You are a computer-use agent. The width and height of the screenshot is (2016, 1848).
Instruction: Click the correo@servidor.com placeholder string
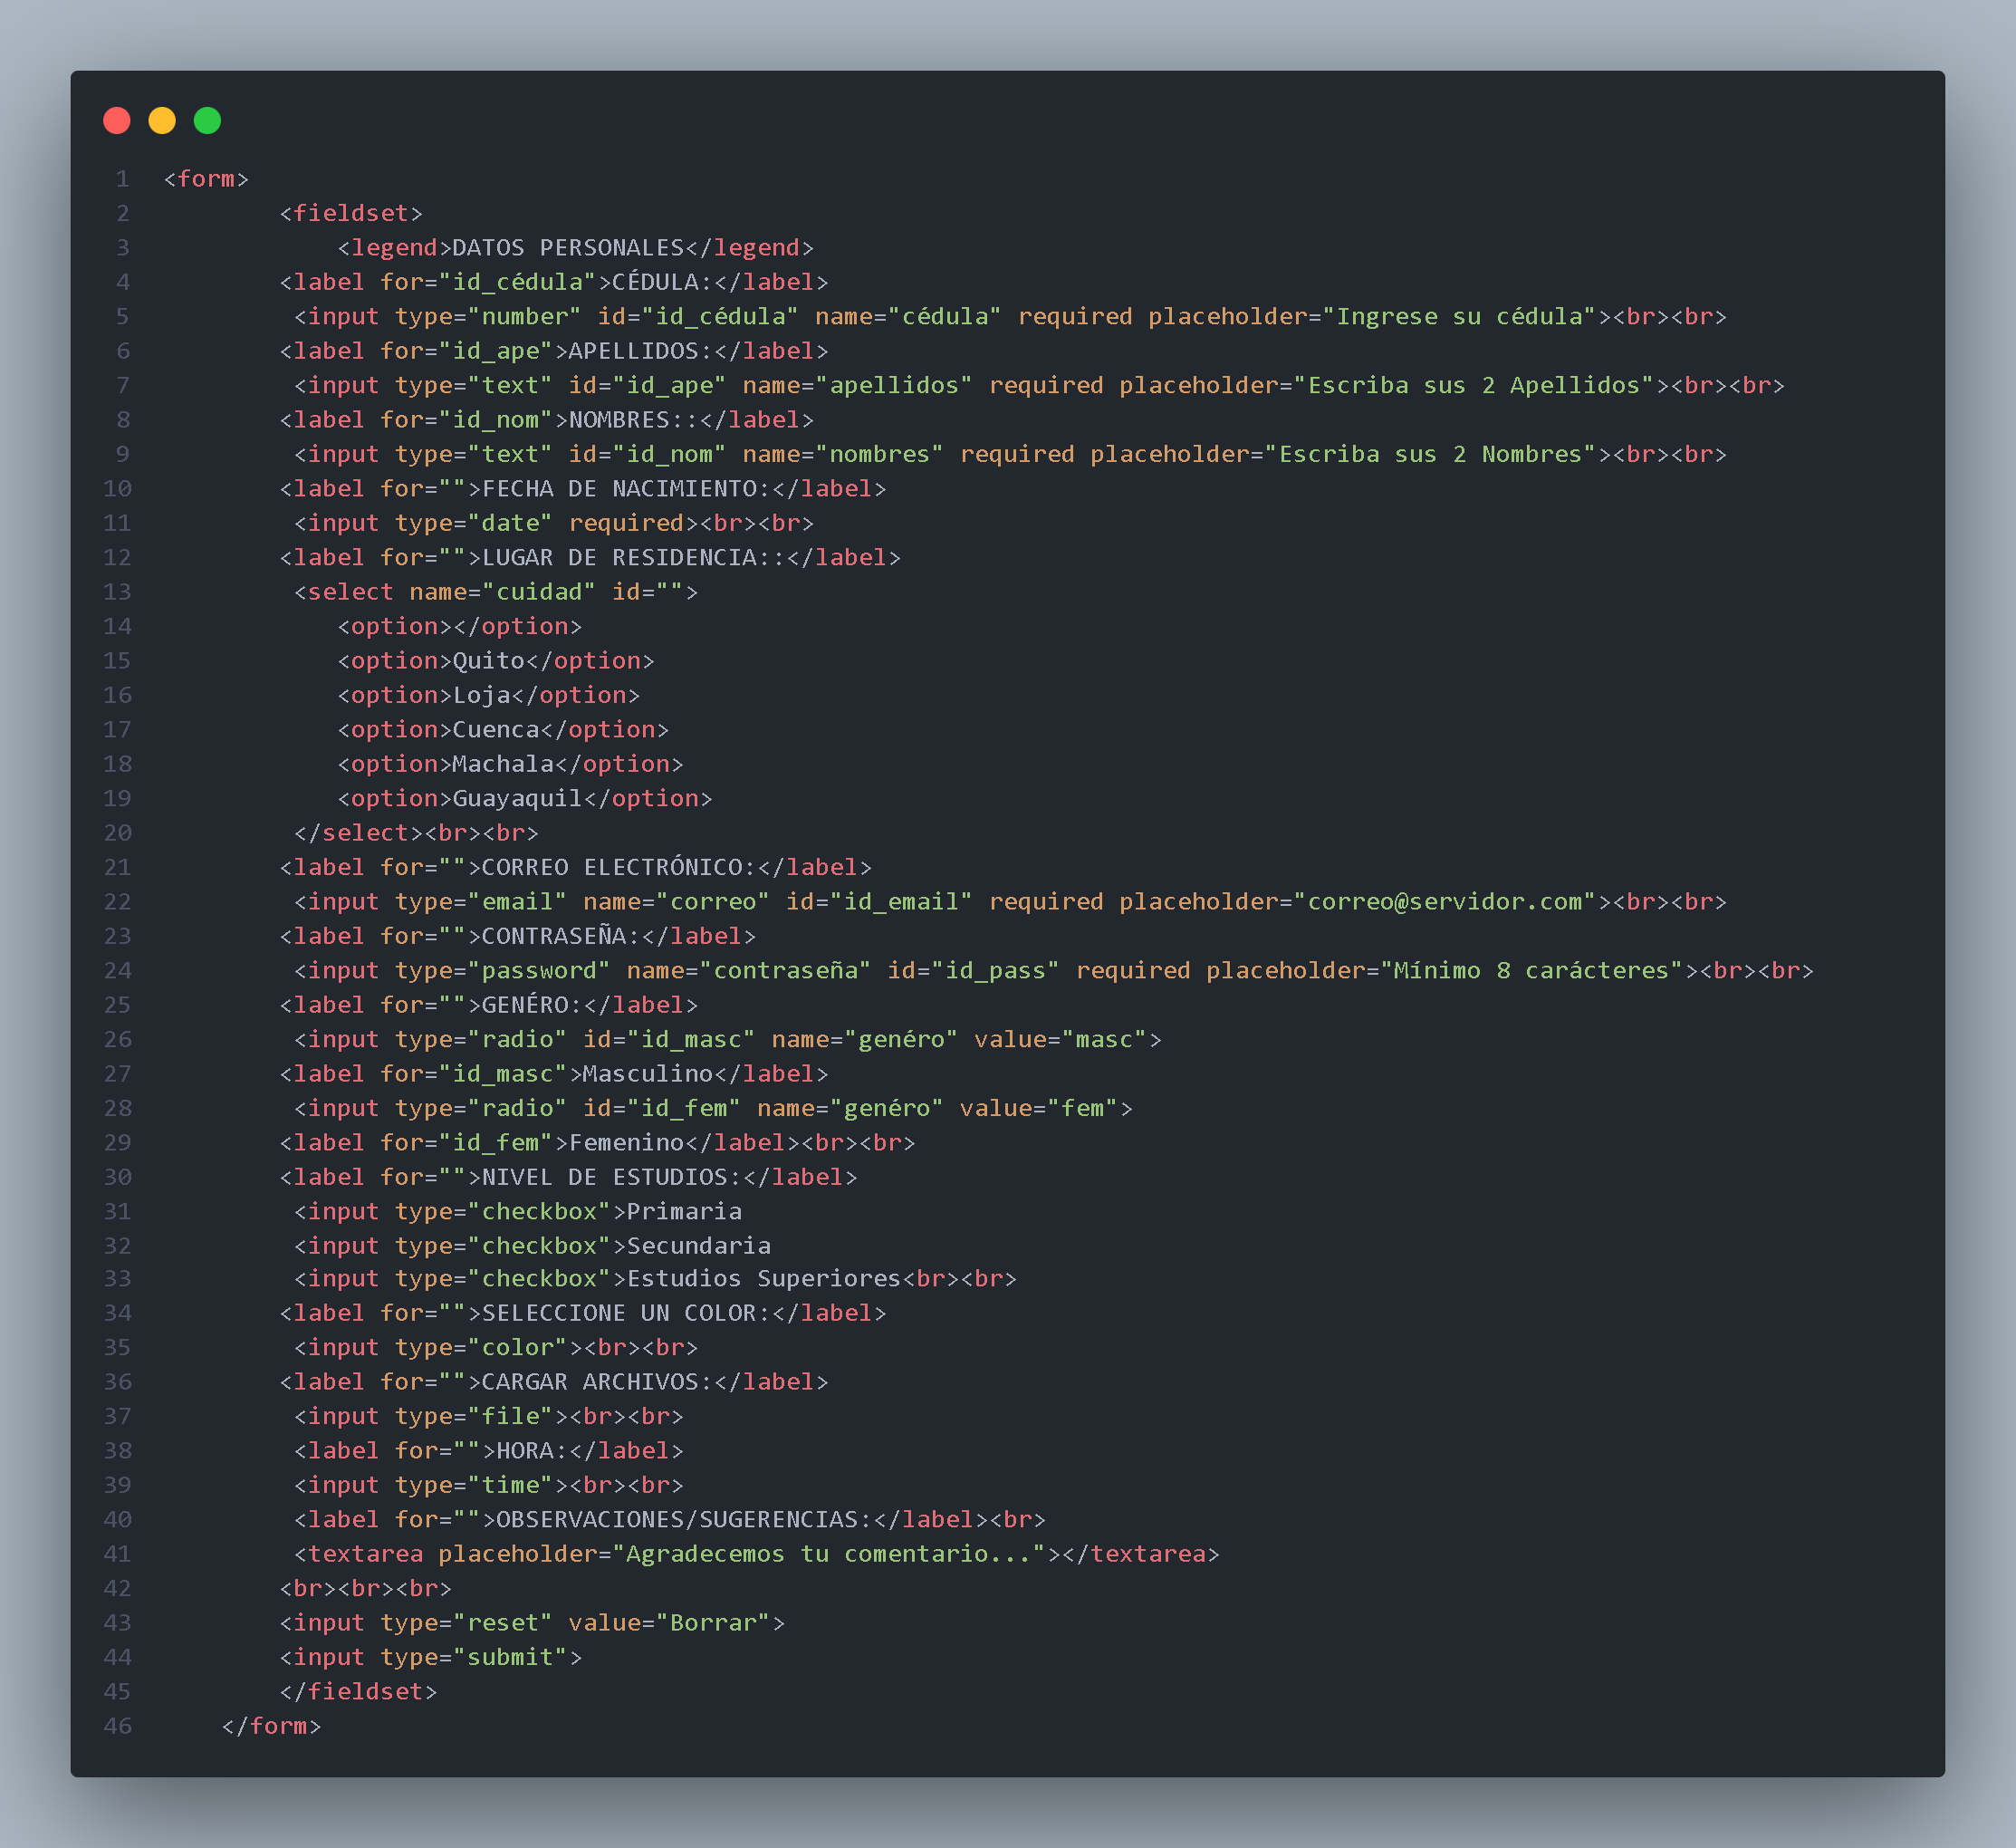pyautogui.click(x=1445, y=902)
